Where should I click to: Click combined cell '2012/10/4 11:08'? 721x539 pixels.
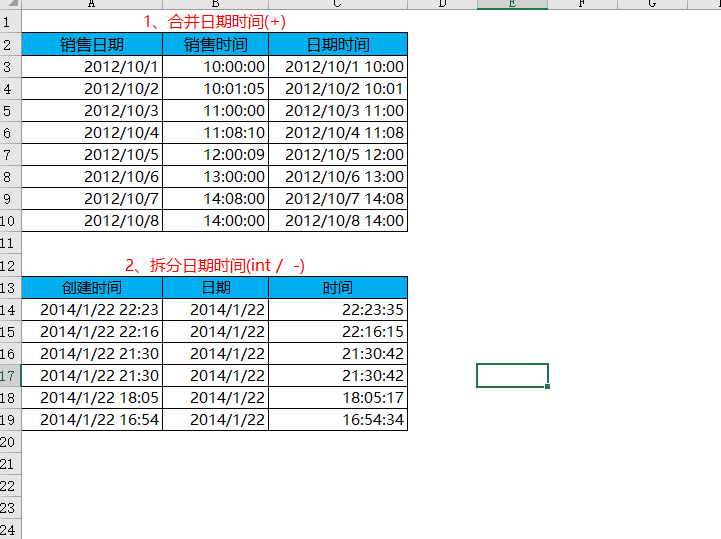(x=338, y=133)
